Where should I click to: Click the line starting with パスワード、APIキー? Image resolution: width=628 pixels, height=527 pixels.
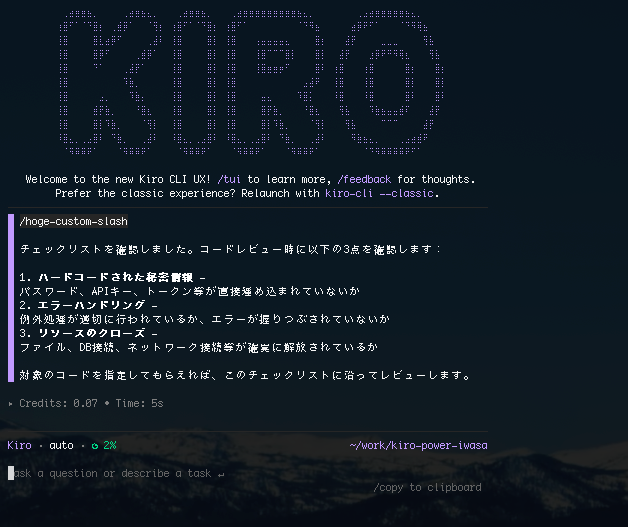coord(189,291)
